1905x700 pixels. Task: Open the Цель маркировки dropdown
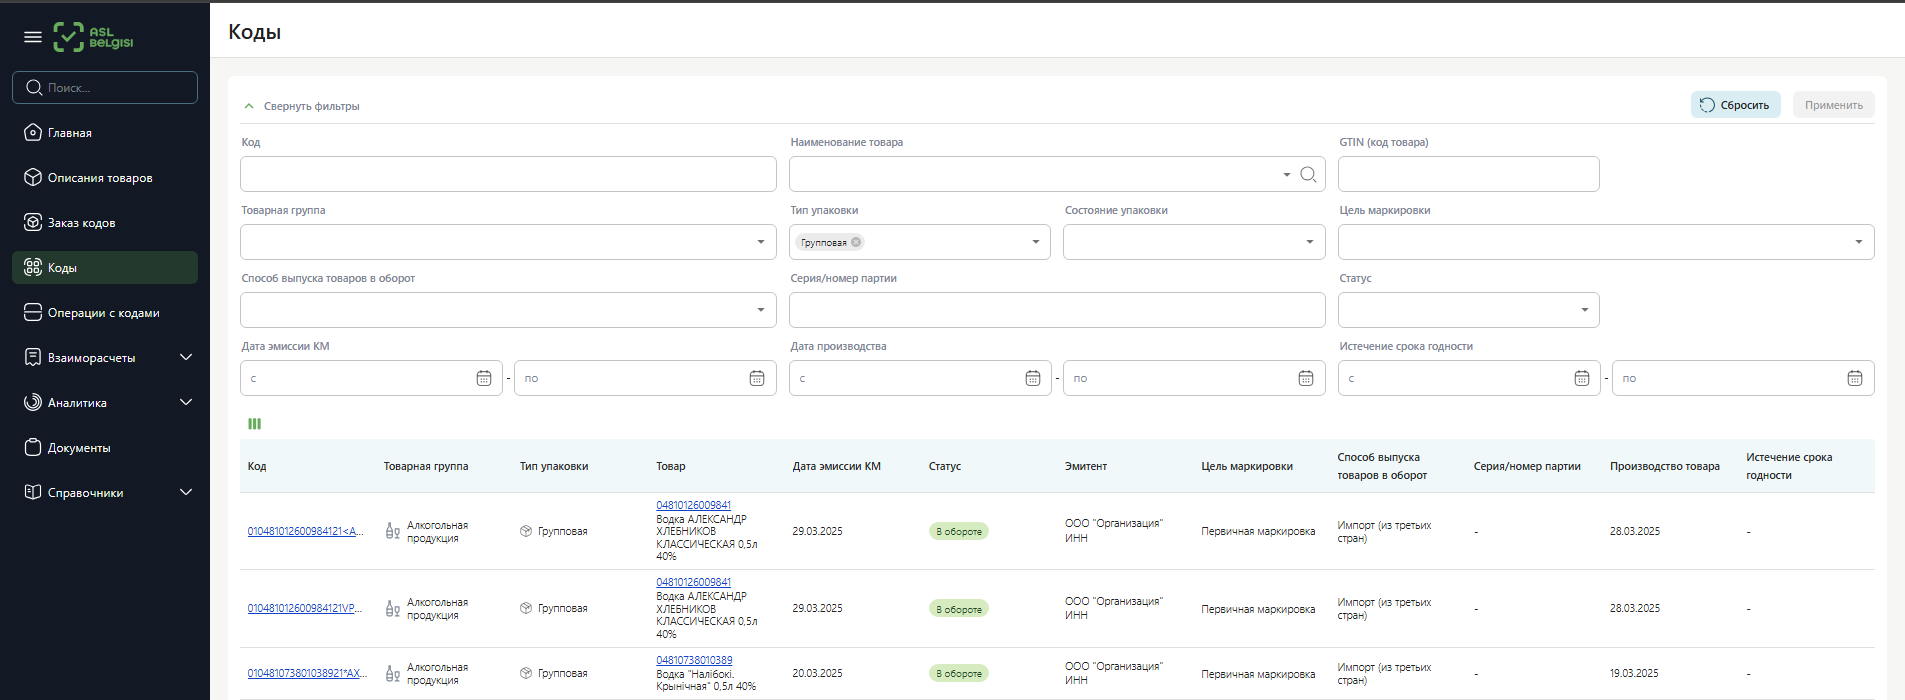click(x=1605, y=242)
